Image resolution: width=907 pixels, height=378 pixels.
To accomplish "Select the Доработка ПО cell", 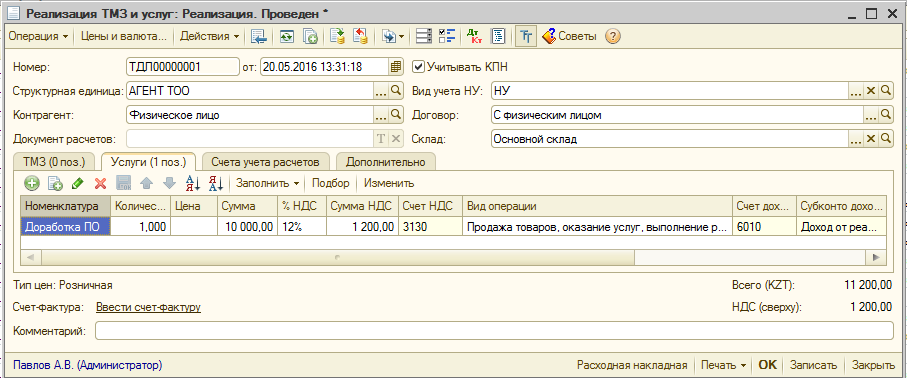I will pos(66,227).
